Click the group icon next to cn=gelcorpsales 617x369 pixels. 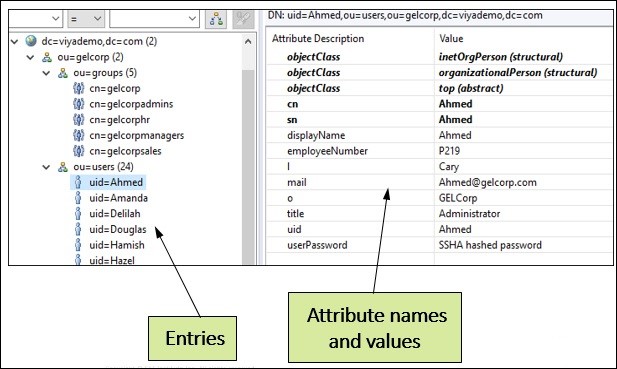point(78,151)
